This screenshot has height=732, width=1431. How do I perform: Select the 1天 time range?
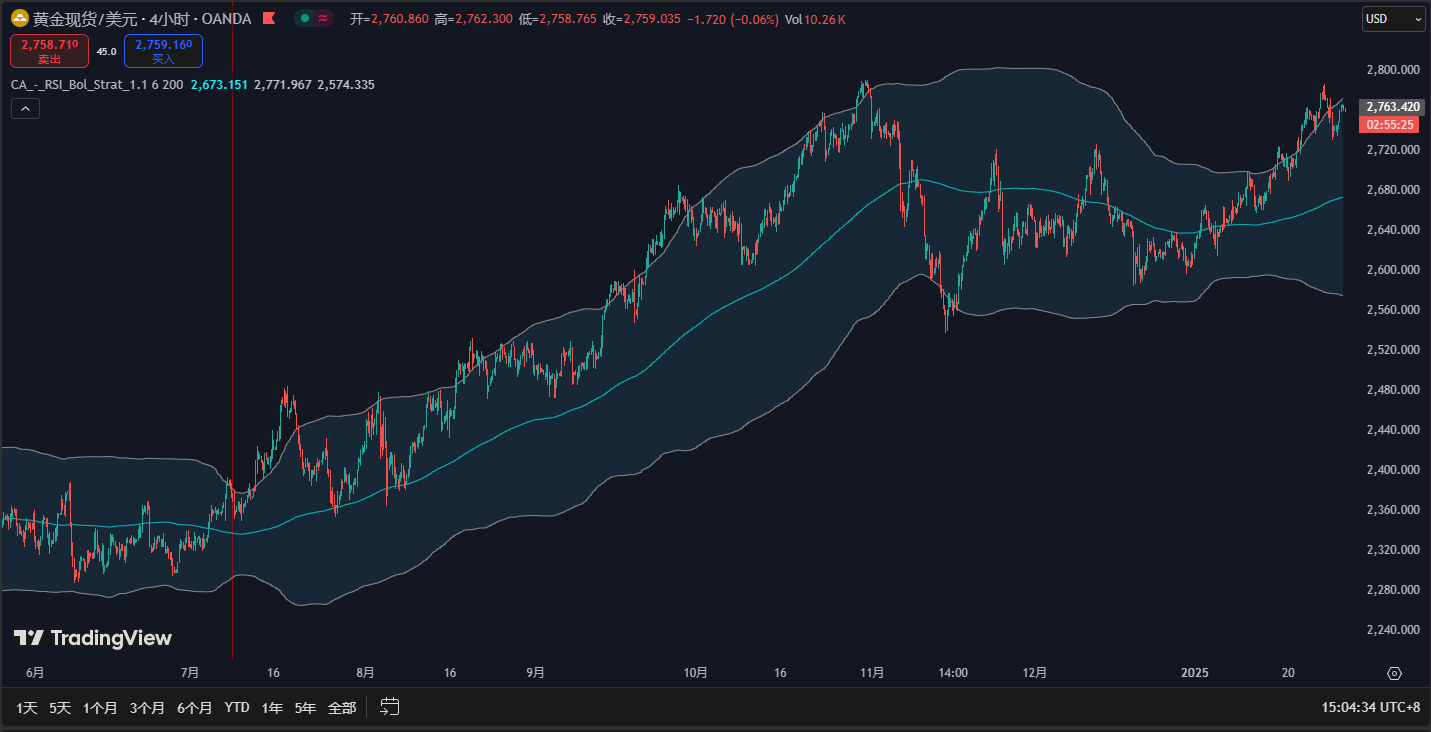tap(27, 707)
